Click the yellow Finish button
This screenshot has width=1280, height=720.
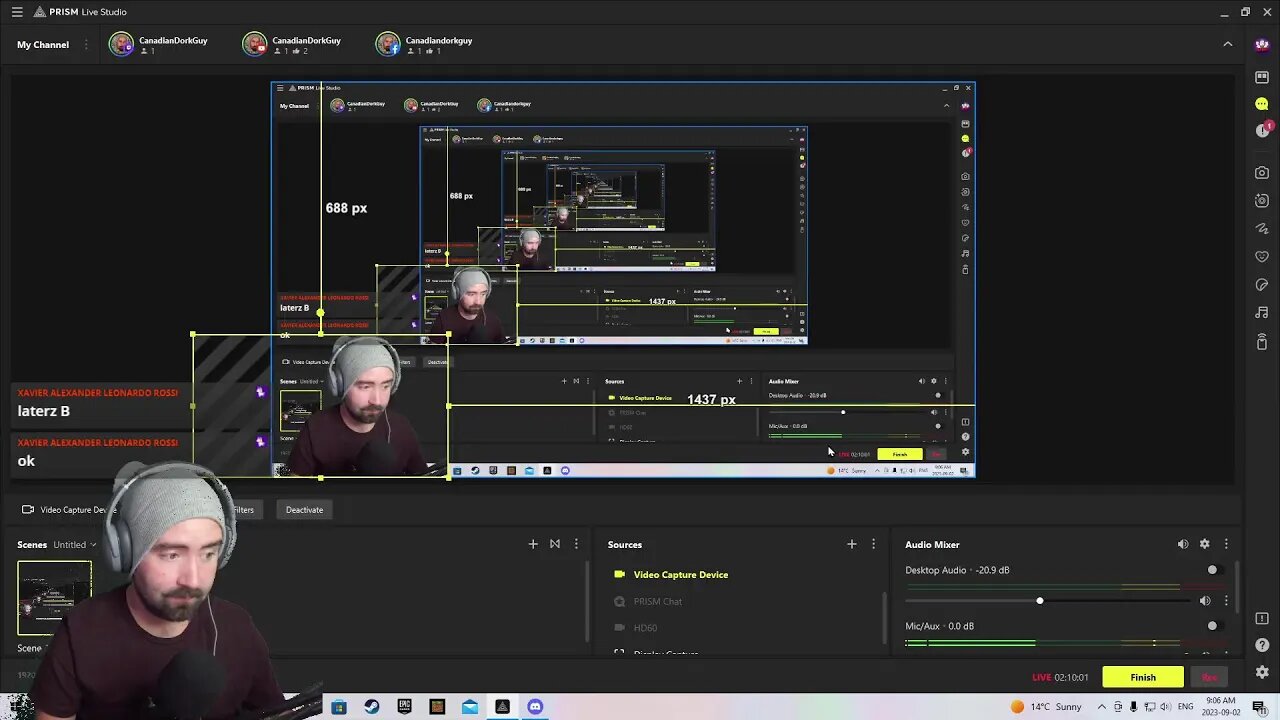(x=1143, y=677)
